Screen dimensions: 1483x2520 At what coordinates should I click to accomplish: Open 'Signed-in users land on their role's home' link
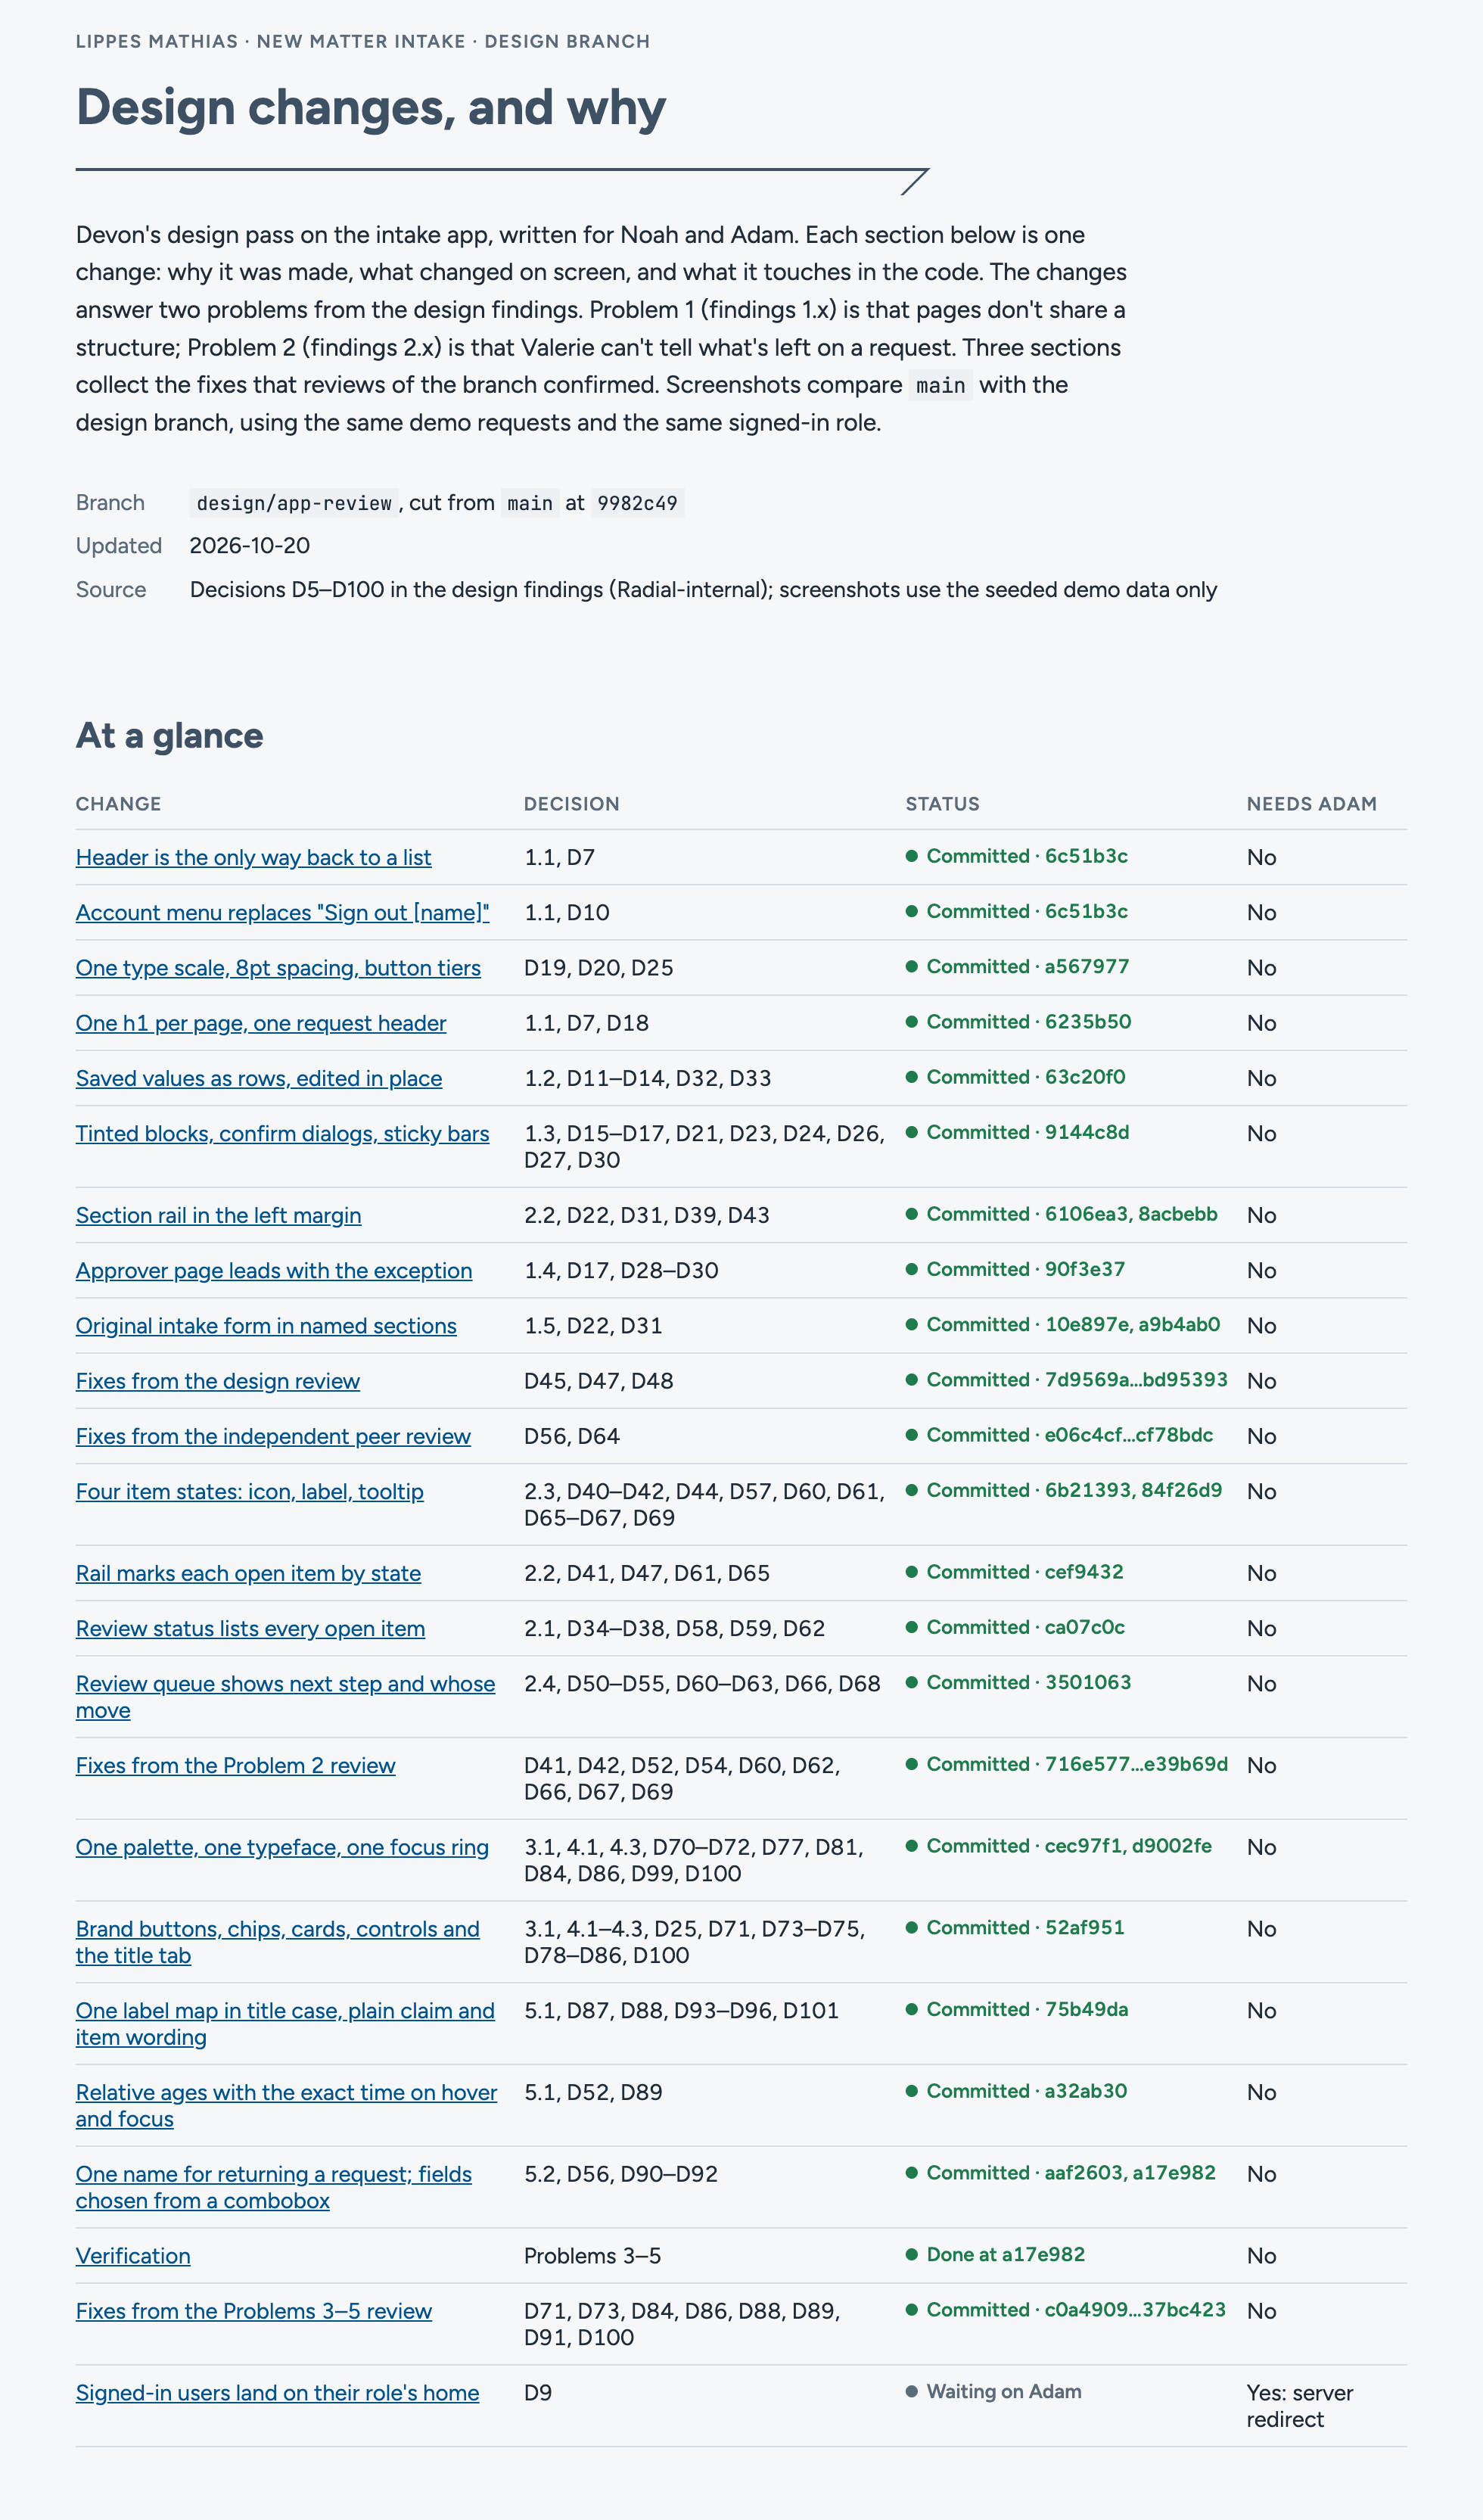click(x=277, y=2393)
